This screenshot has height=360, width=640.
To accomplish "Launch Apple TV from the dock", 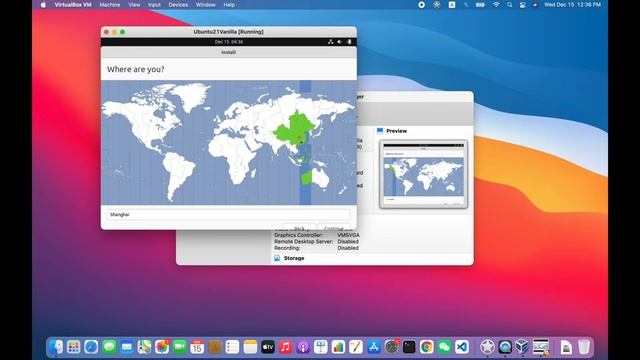I will tap(268, 347).
